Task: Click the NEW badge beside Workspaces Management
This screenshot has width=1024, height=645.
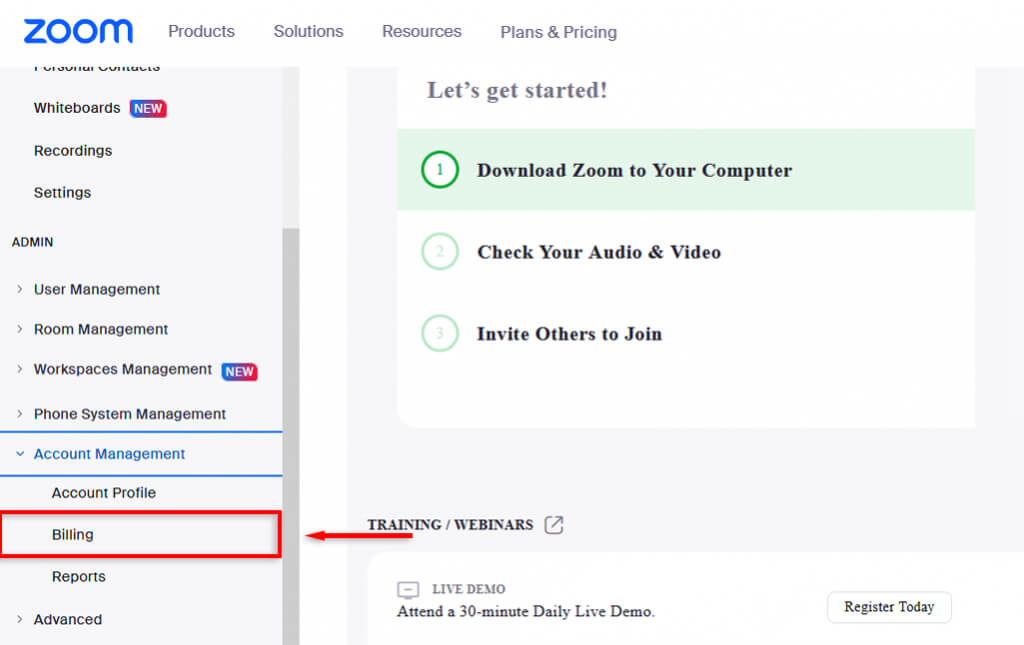Action: pyautogui.click(x=239, y=371)
